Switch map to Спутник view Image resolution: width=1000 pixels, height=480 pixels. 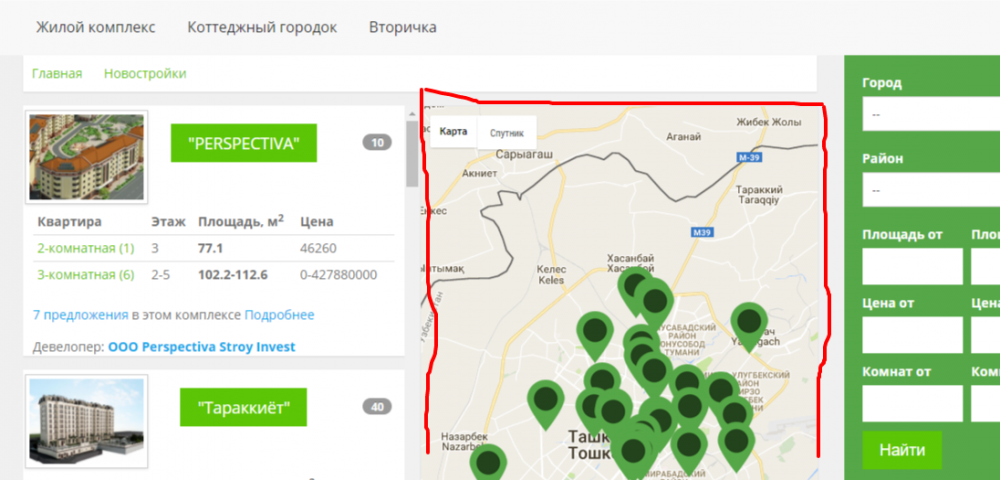click(506, 133)
